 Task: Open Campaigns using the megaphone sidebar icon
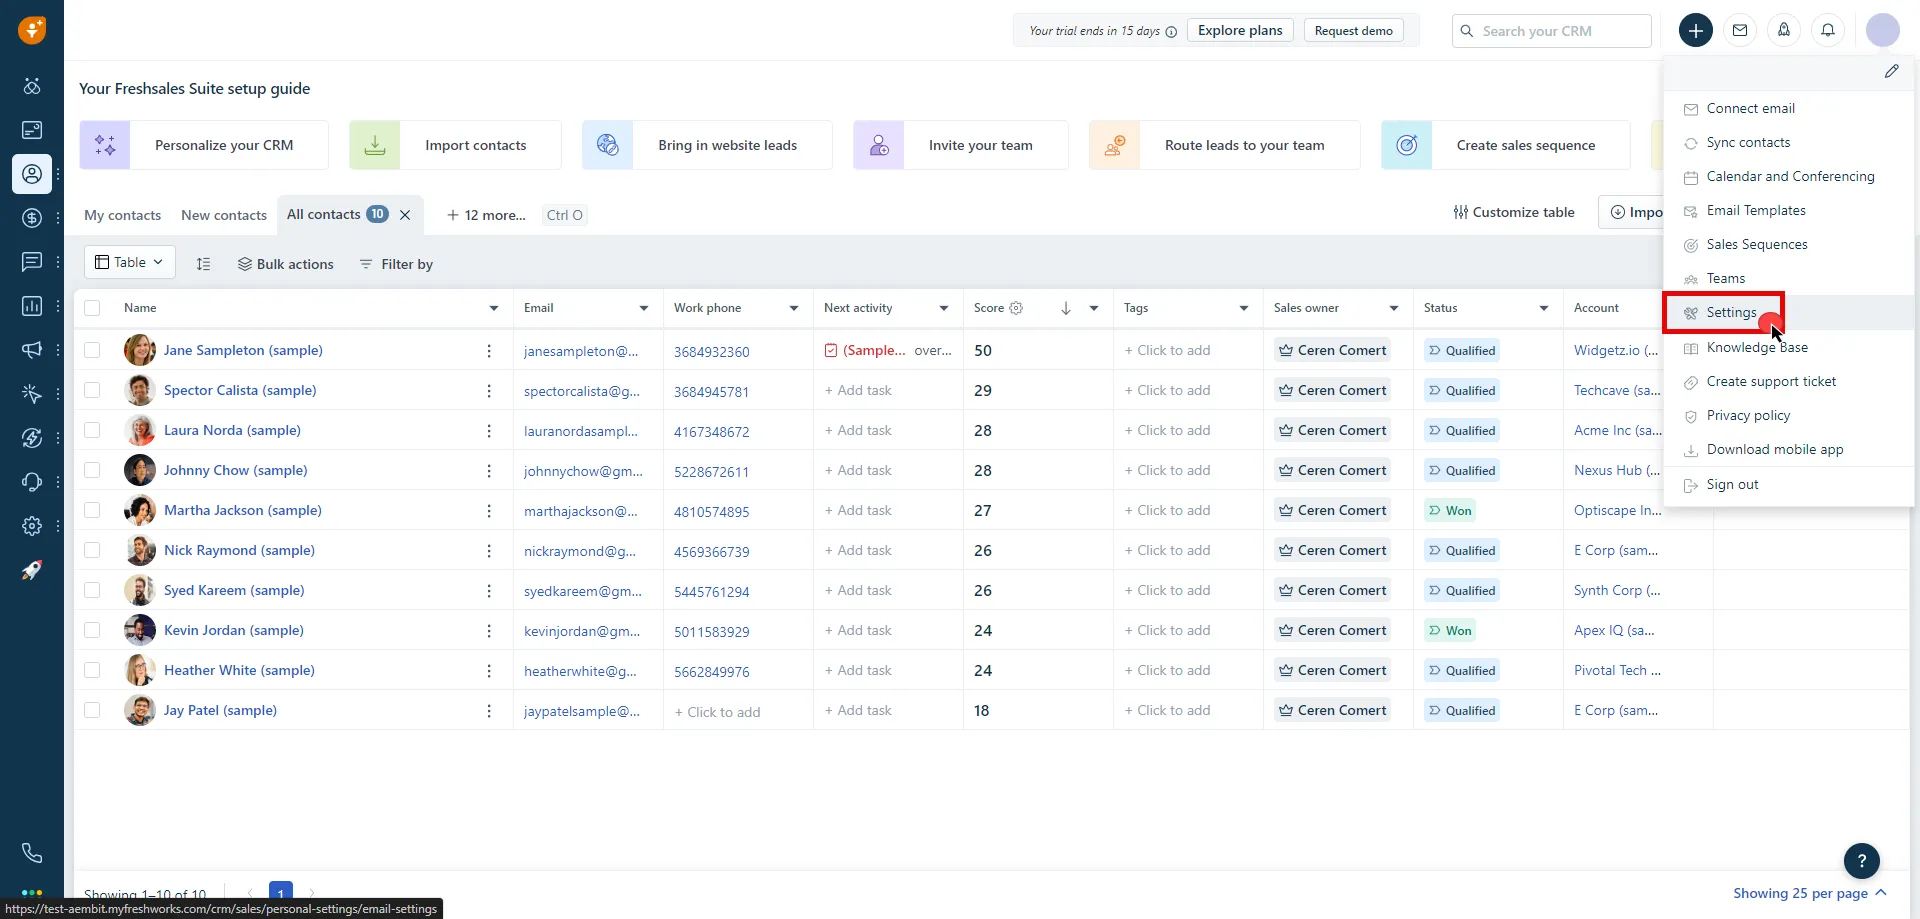pyautogui.click(x=32, y=350)
